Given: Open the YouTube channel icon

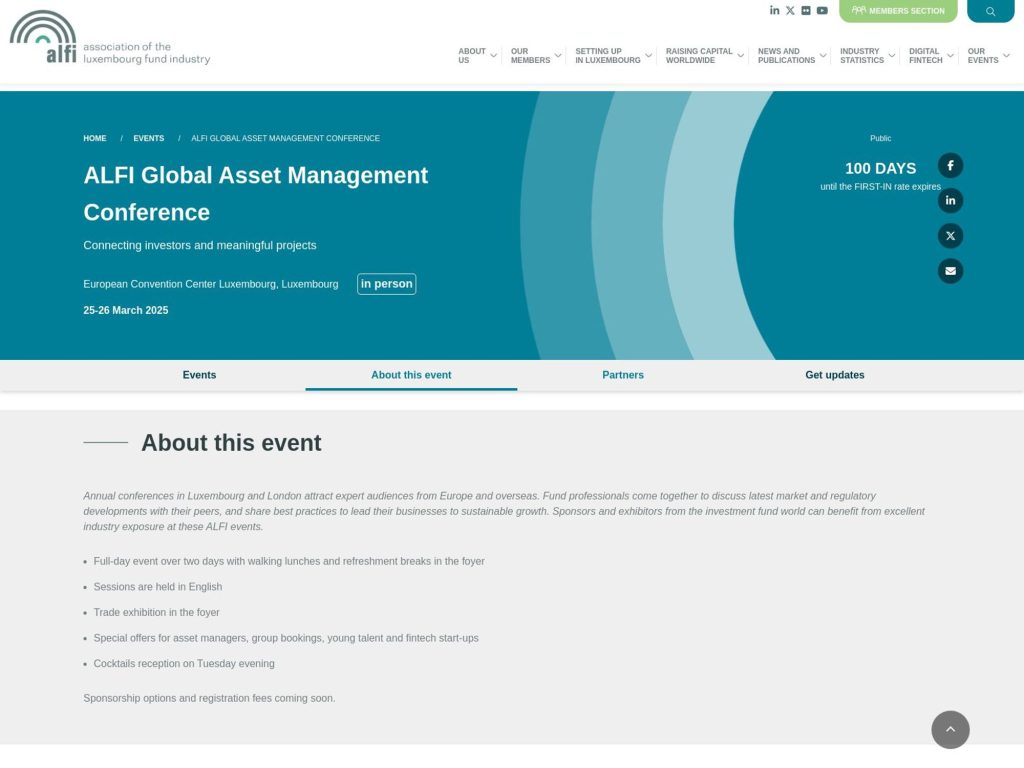Looking at the screenshot, I should (x=822, y=10).
